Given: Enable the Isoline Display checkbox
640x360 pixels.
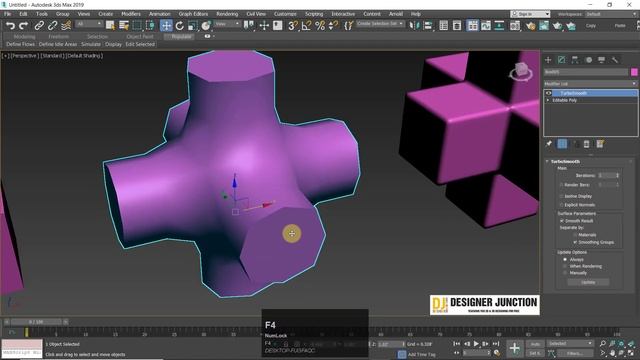Looking at the screenshot, I should point(562,196).
